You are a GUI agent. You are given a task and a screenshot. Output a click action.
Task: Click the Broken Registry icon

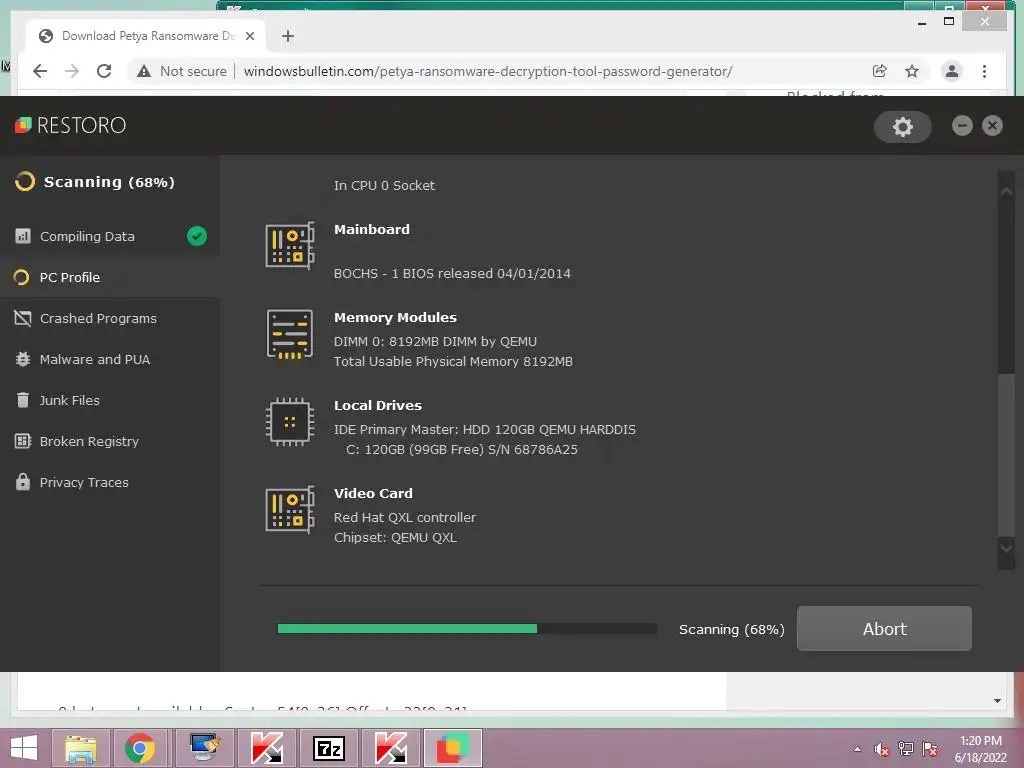[x=23, y=441]
